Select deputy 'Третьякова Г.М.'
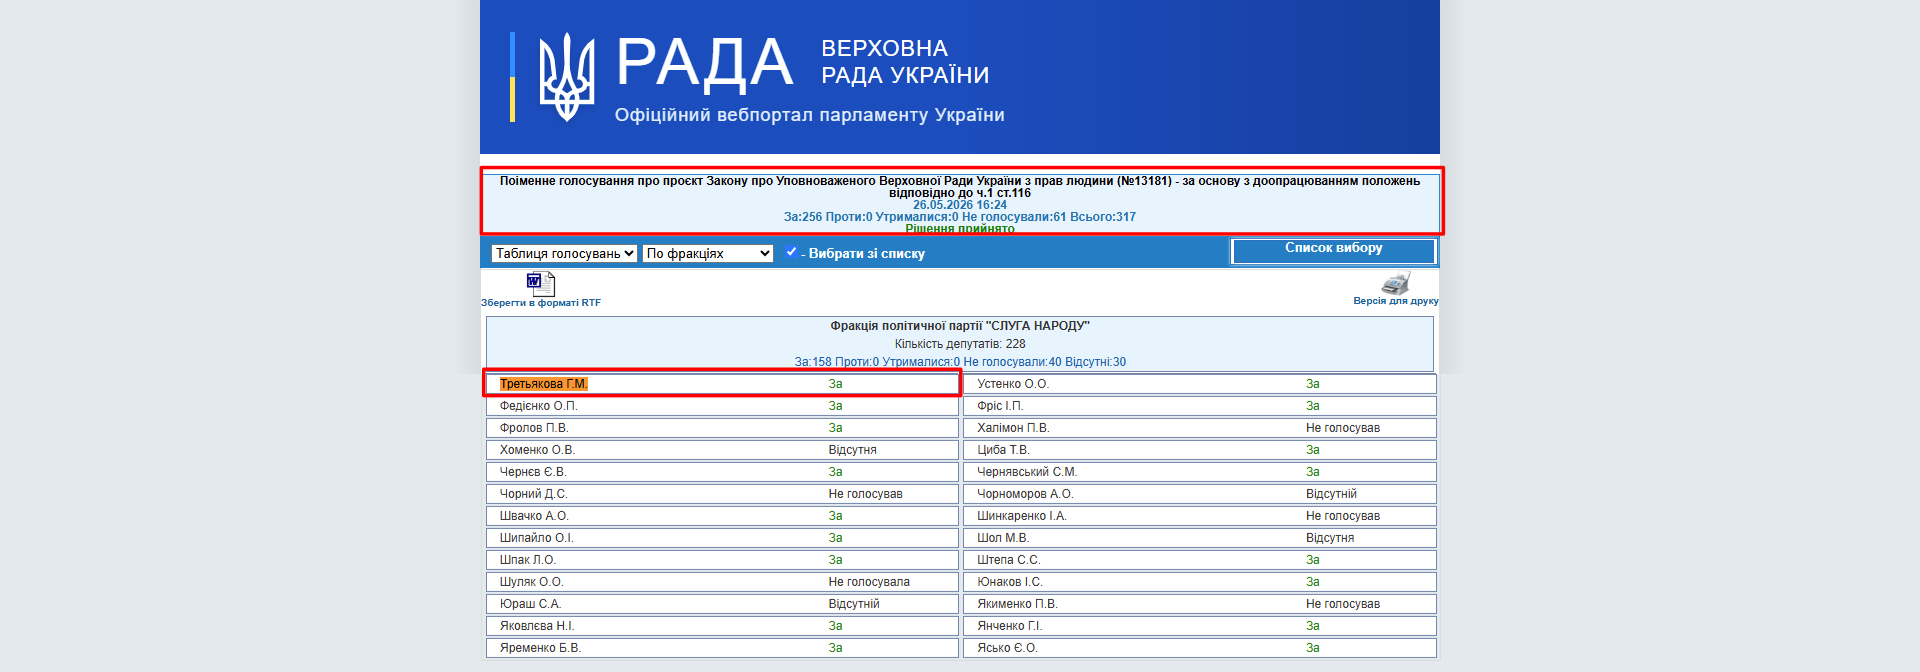The width and height of the screenshot is (1920, 672). [x=544, y=384]
